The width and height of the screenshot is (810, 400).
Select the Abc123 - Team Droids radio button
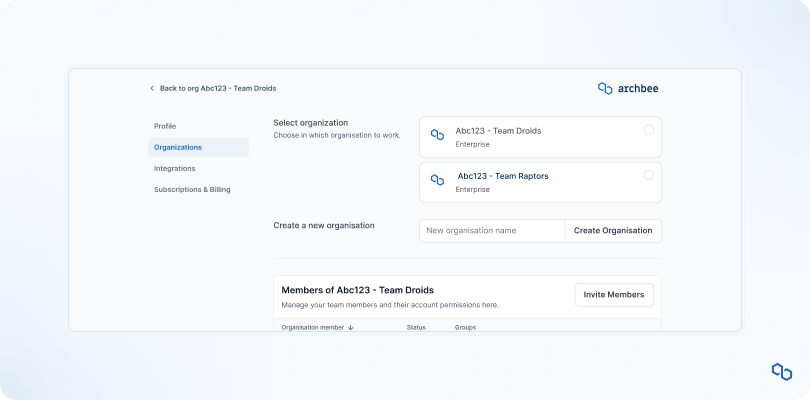point(648,130)
